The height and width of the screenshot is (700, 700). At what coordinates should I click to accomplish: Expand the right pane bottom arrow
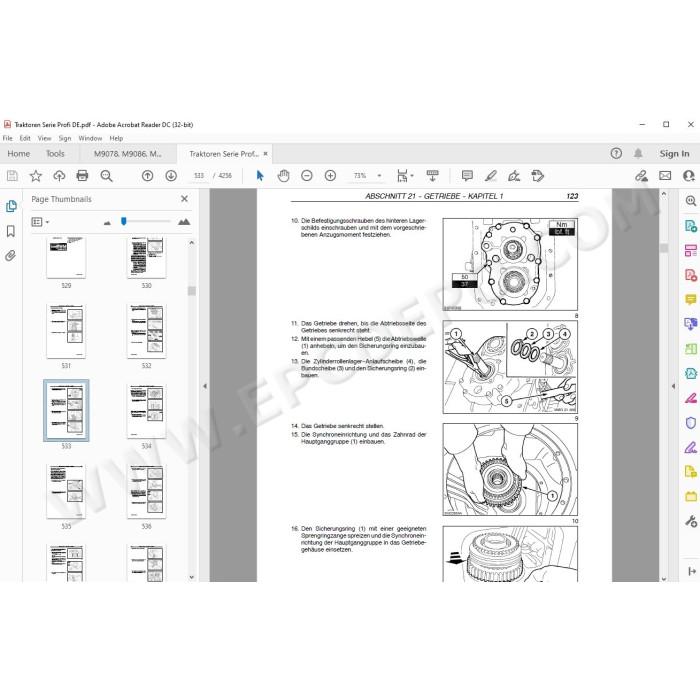click(x=692, y=571)
